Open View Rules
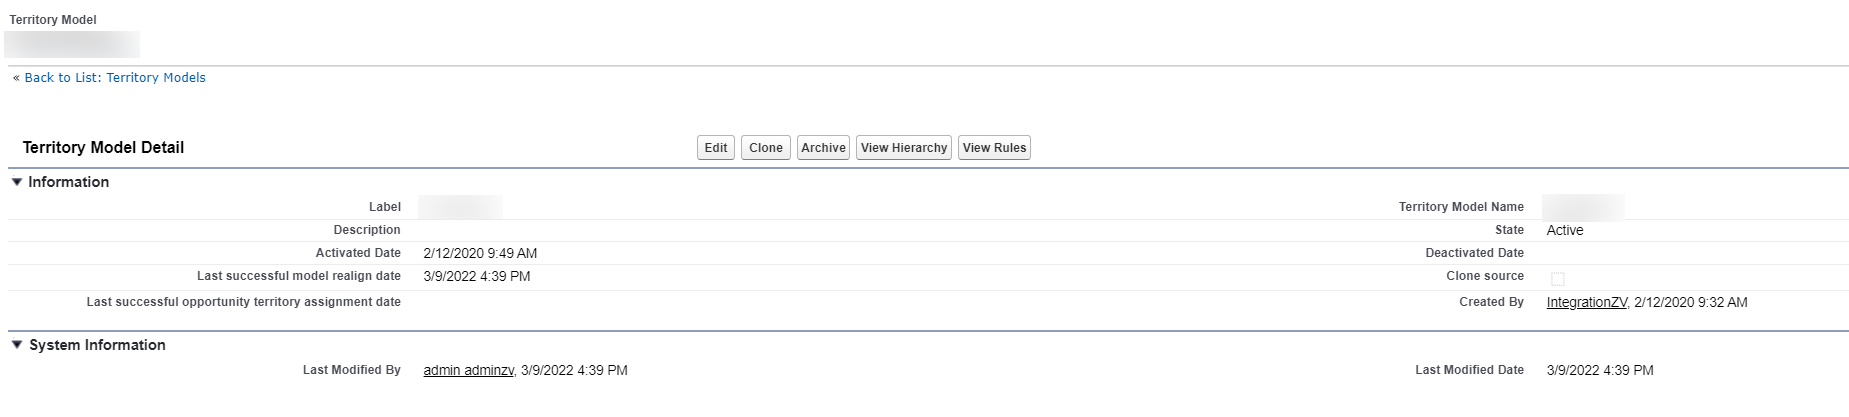1849x417 pixels. click(994, 148)
